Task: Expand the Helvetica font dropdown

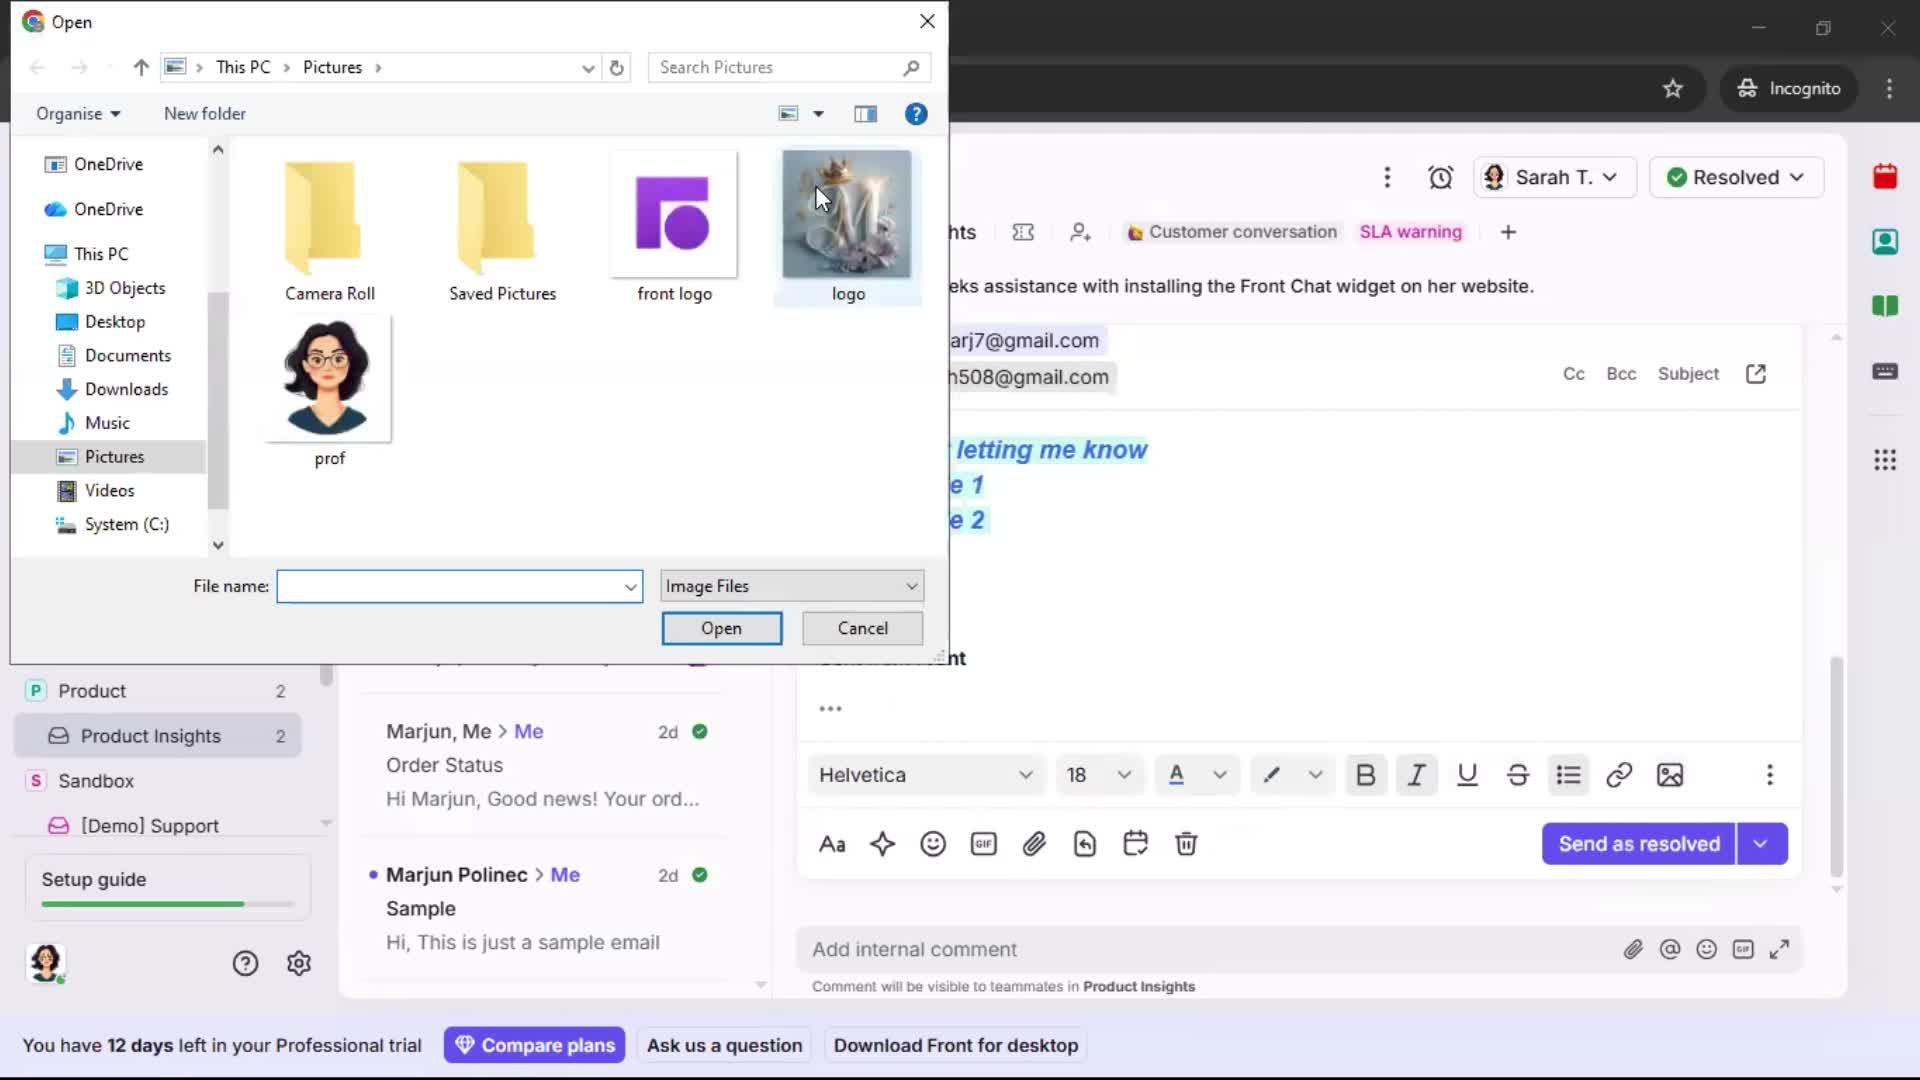Action: (x=925, y=774)
